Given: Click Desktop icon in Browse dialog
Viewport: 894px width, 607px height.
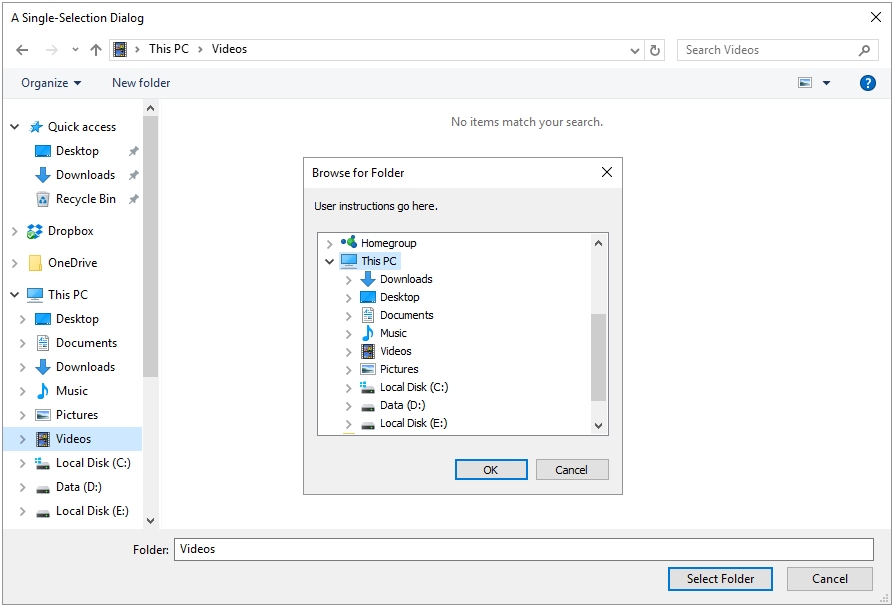Looking at the screenshot, I should [x=368, y=297].
